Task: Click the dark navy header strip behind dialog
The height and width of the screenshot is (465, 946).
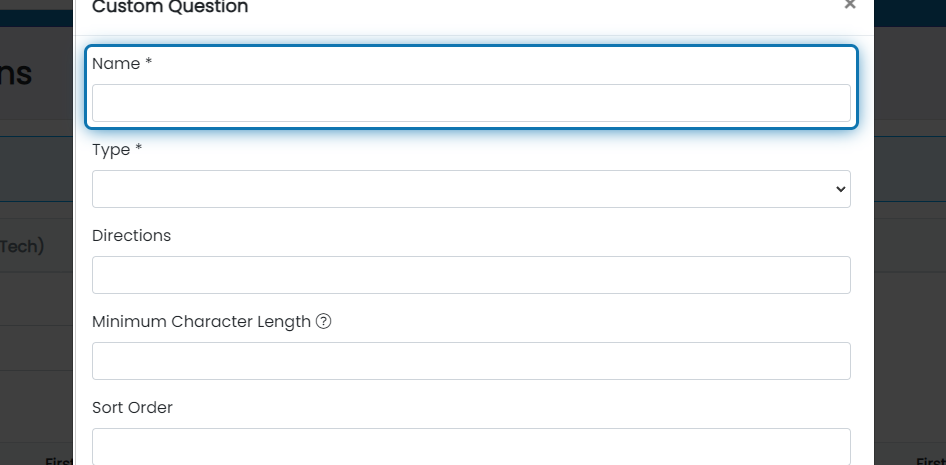Action: tap(36, 18)
